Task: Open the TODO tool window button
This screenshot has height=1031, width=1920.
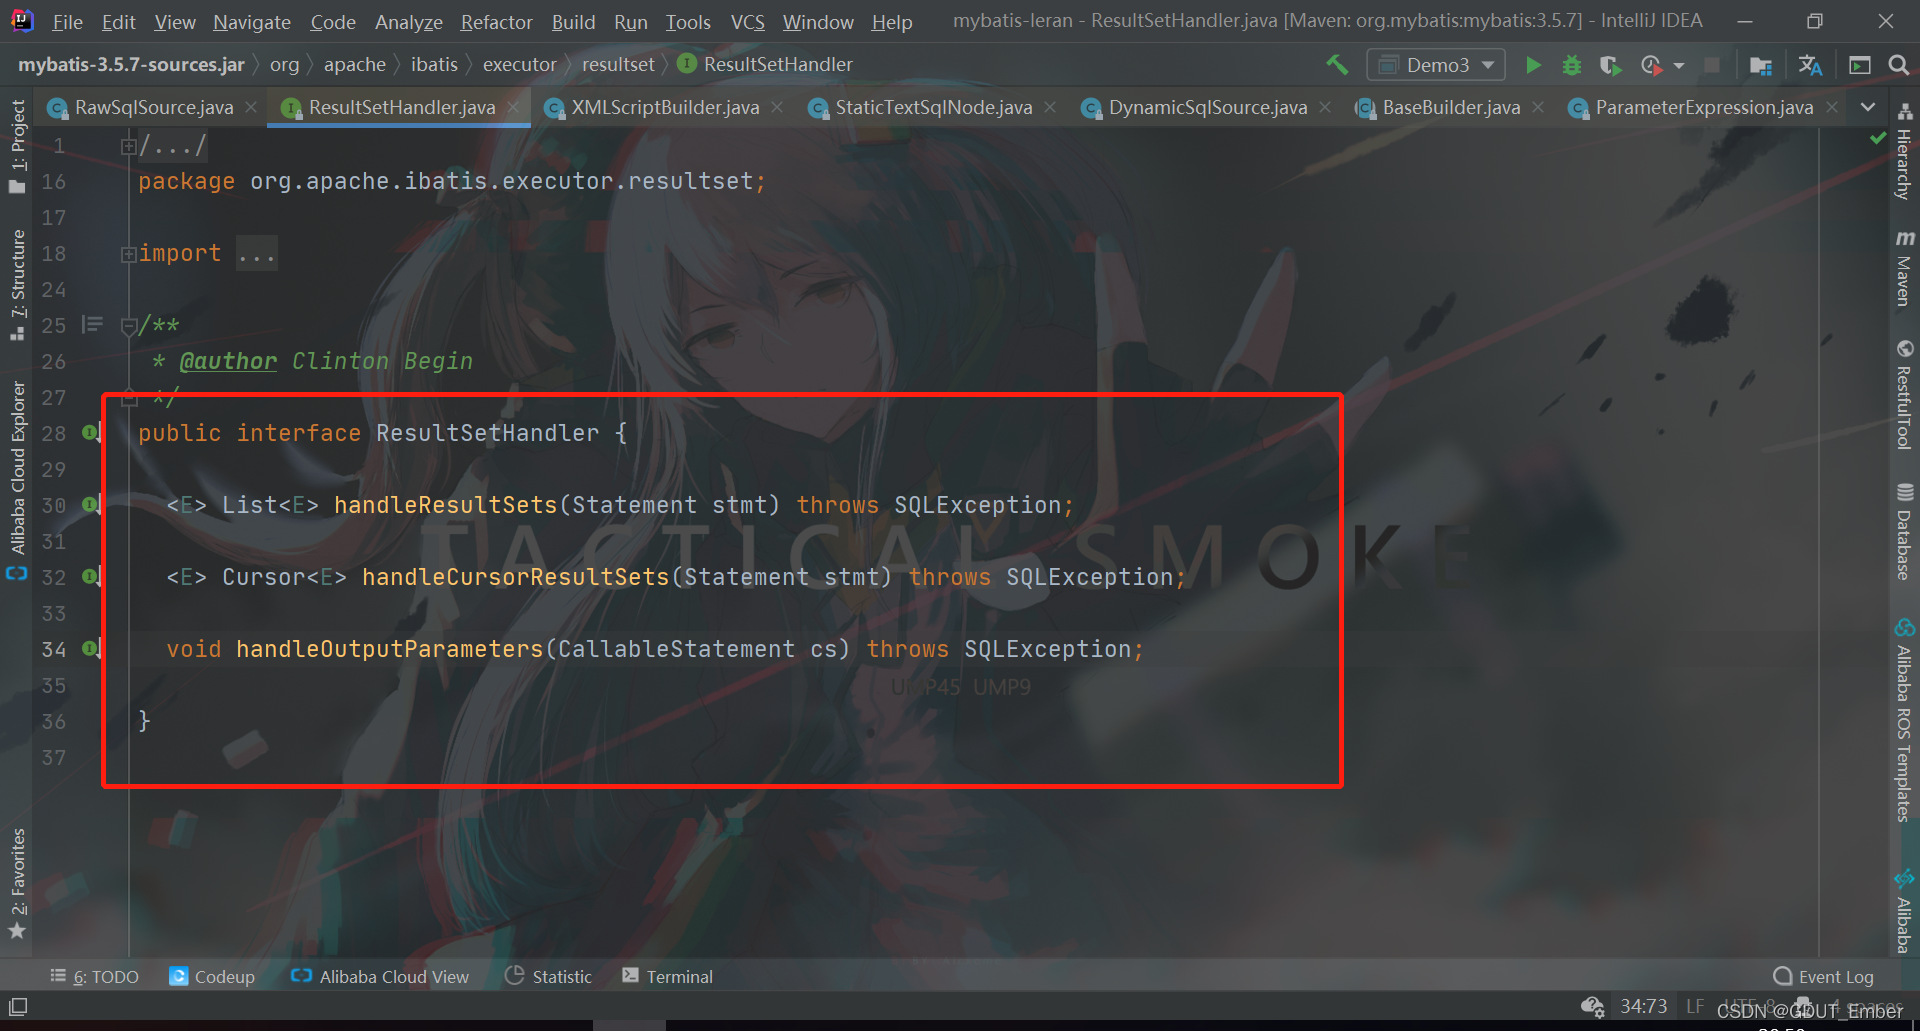Action: [94, 977]
